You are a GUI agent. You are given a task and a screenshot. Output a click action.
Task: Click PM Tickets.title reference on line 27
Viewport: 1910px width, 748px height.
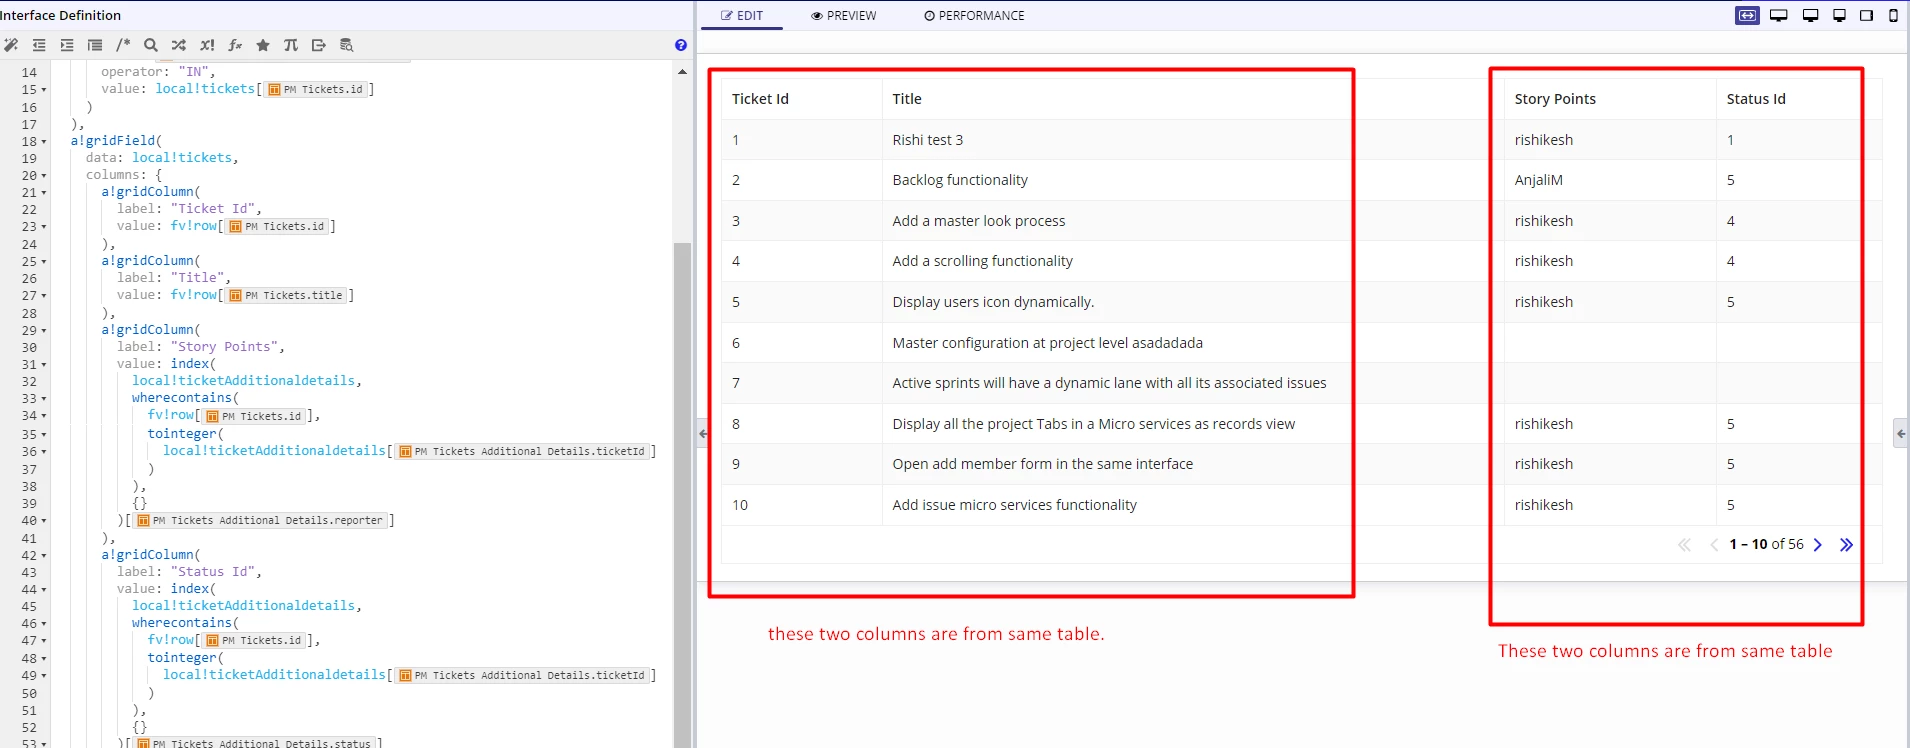tap(287, 296)
